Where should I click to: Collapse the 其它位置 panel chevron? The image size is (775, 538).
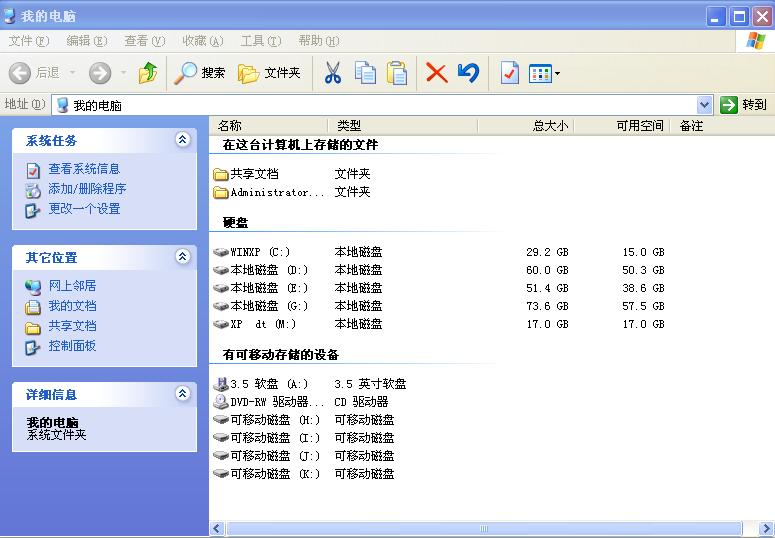pos(182,256)
